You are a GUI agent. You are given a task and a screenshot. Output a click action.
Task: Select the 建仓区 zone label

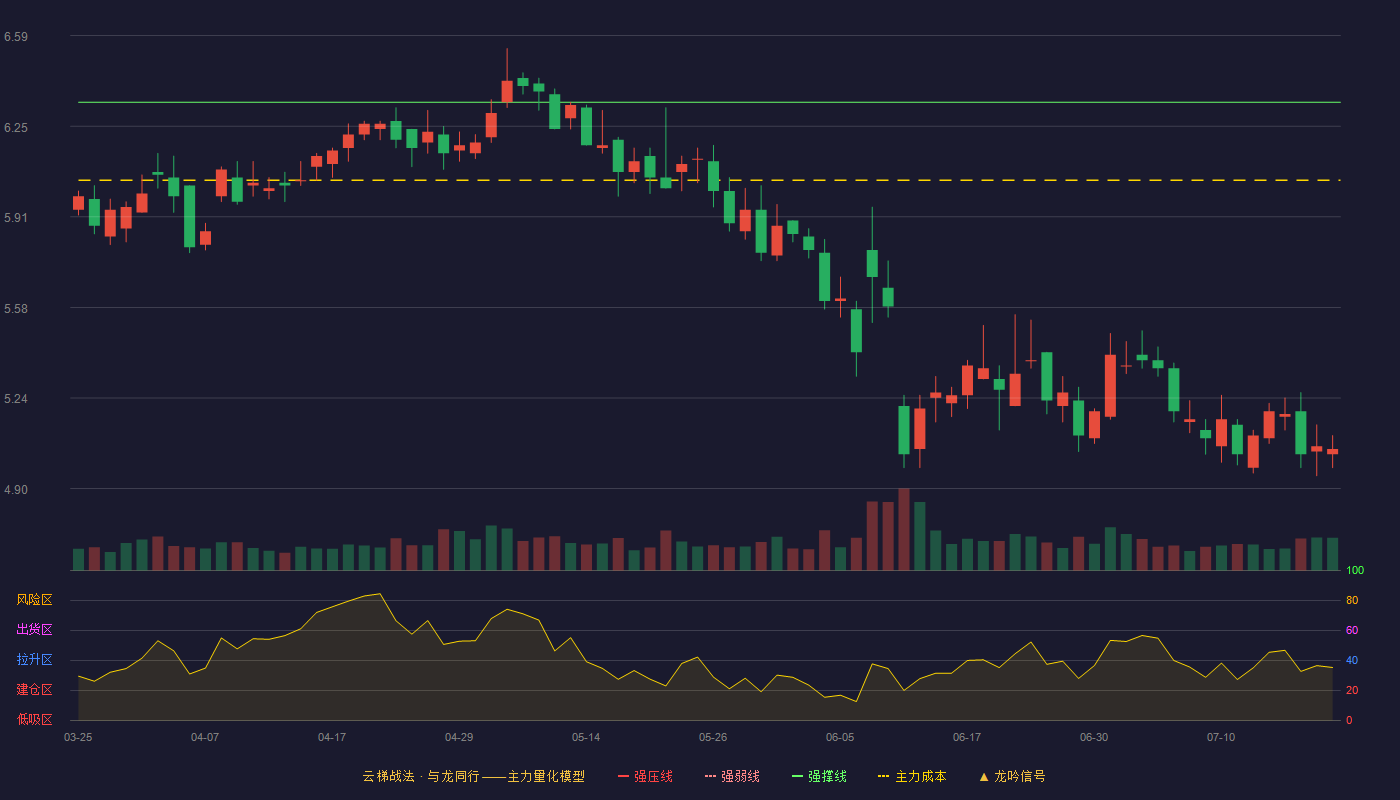coord(34,690)
